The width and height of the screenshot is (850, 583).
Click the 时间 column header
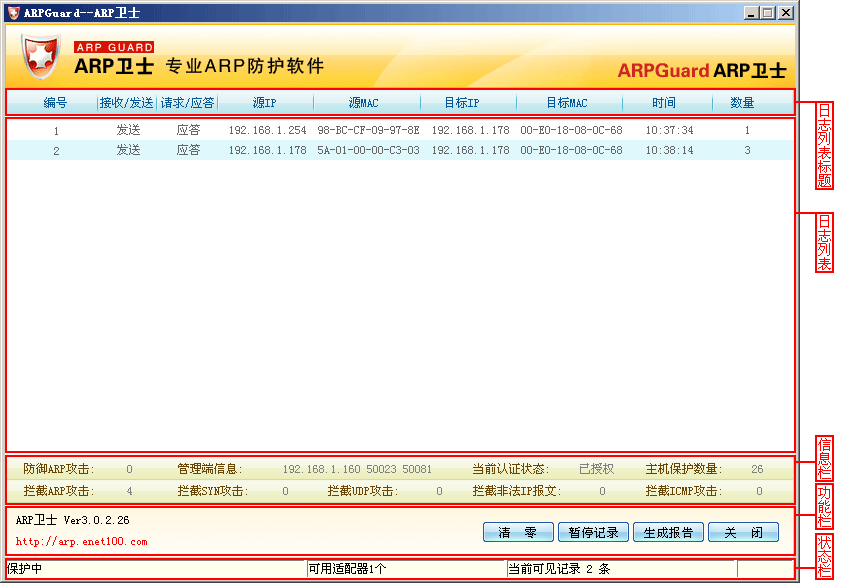(664, 102)
